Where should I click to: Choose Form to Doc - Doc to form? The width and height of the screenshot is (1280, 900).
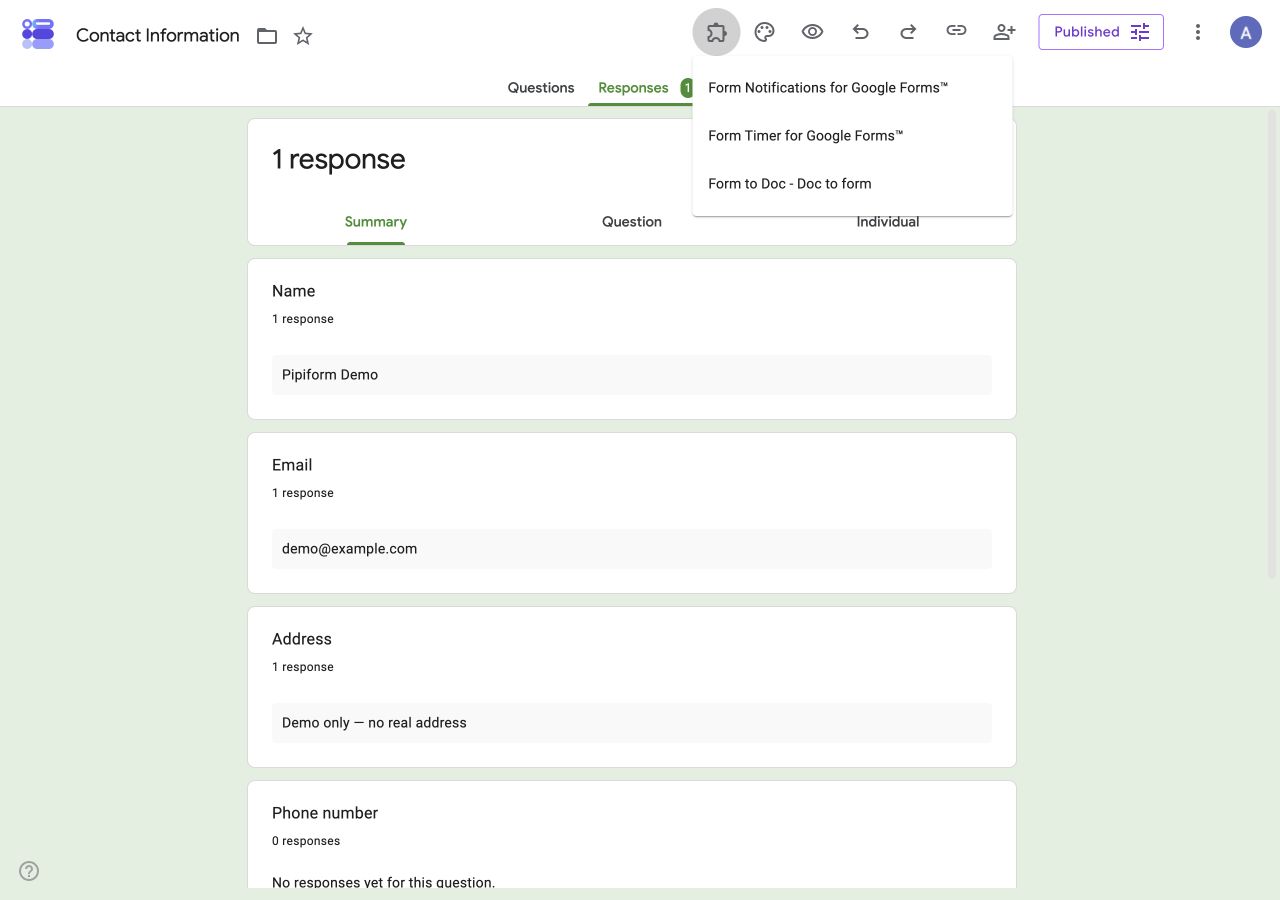pyautogui.click(x=852, y=184)
